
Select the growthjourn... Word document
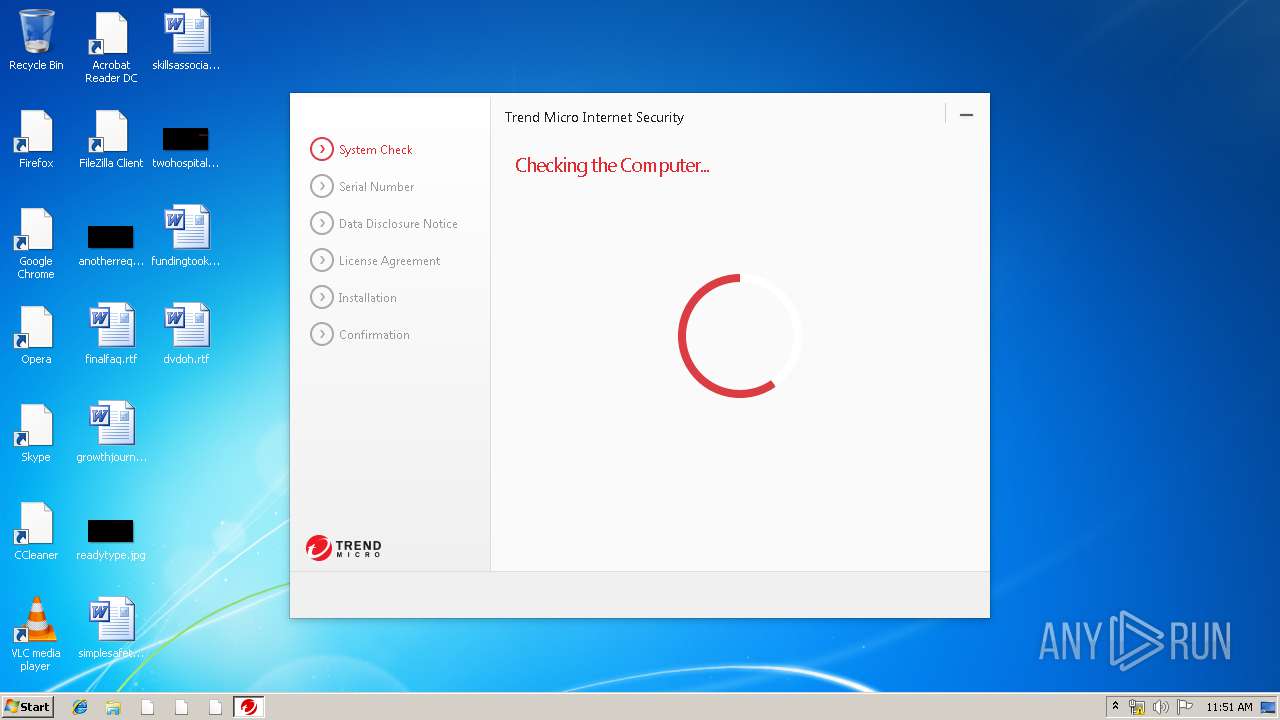[111, 432]
